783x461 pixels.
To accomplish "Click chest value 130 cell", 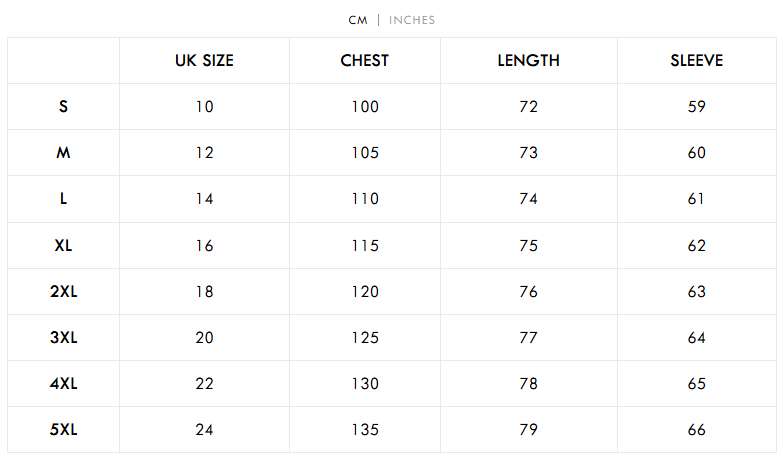I will click(x=364, y=384).
